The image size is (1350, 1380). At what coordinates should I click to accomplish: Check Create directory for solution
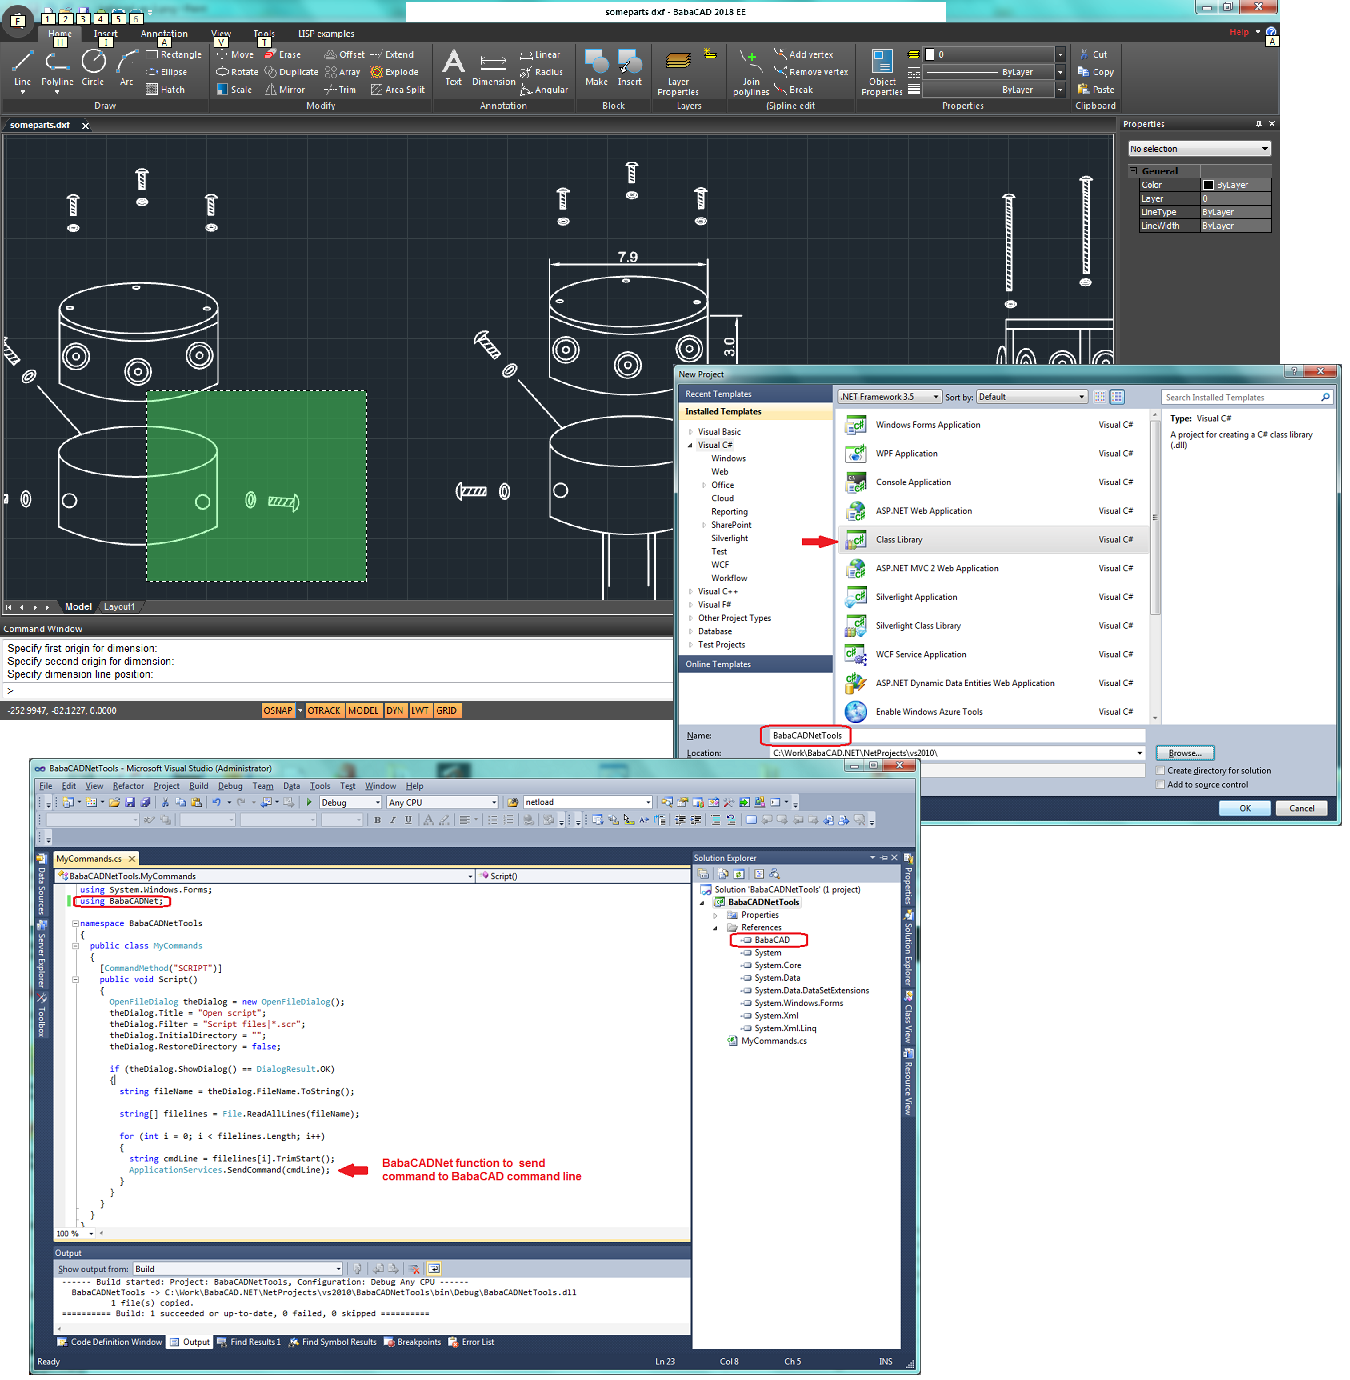click(1160, 771)
